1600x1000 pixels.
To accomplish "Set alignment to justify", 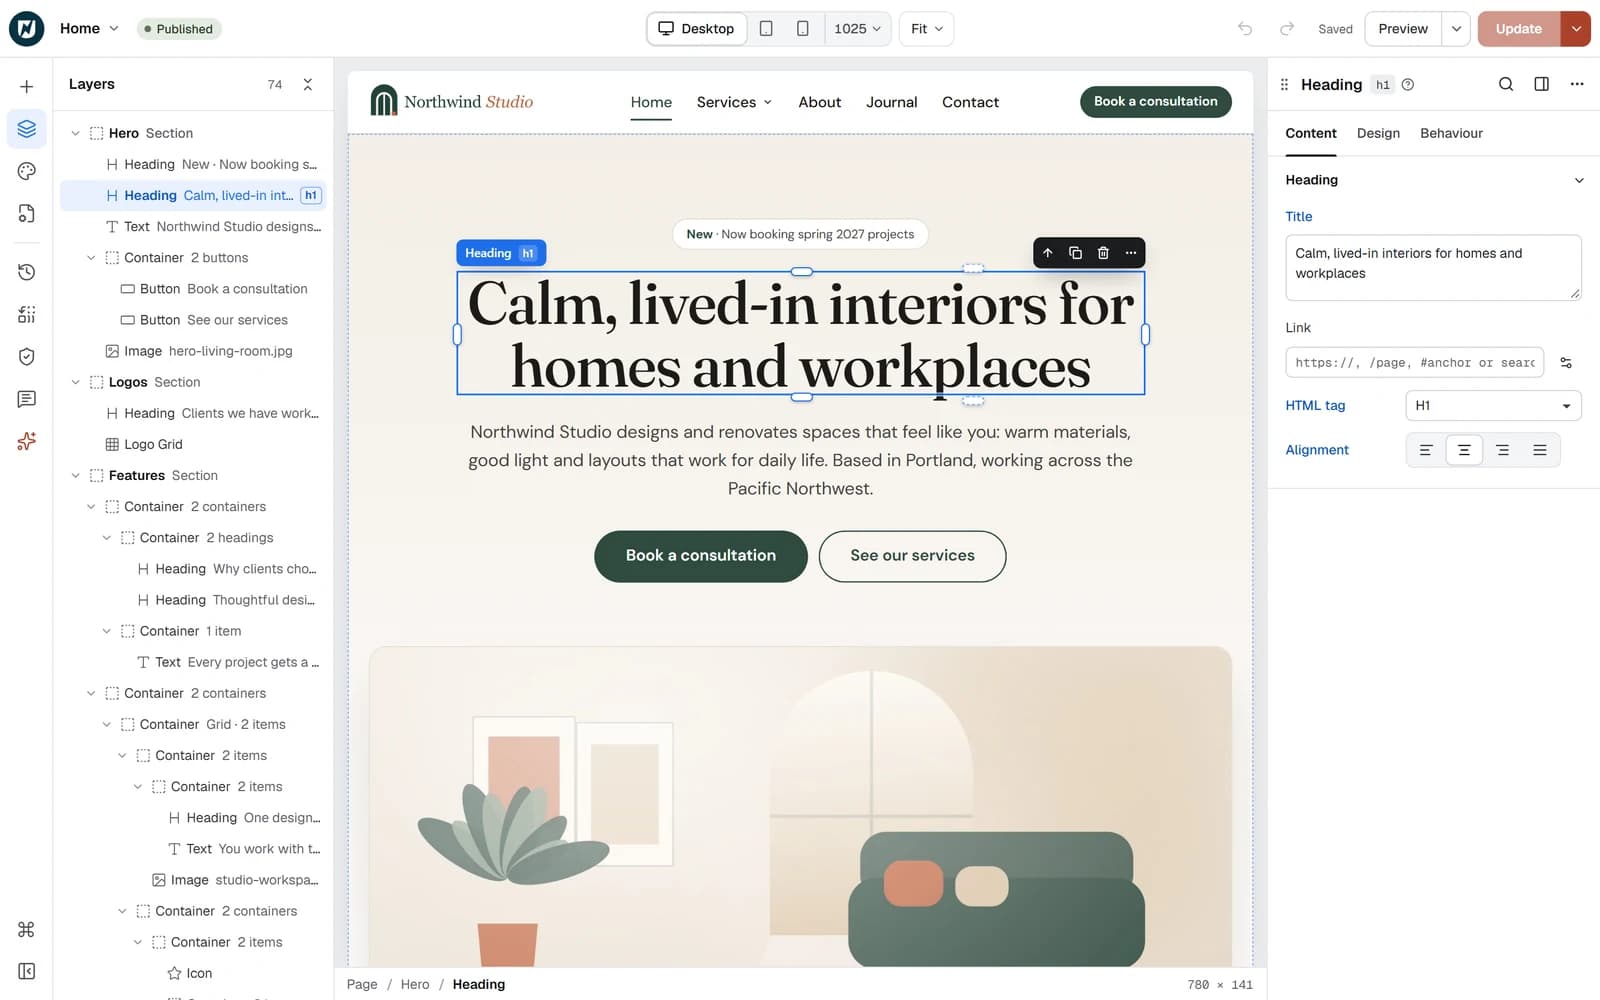I will (1540, 450).
